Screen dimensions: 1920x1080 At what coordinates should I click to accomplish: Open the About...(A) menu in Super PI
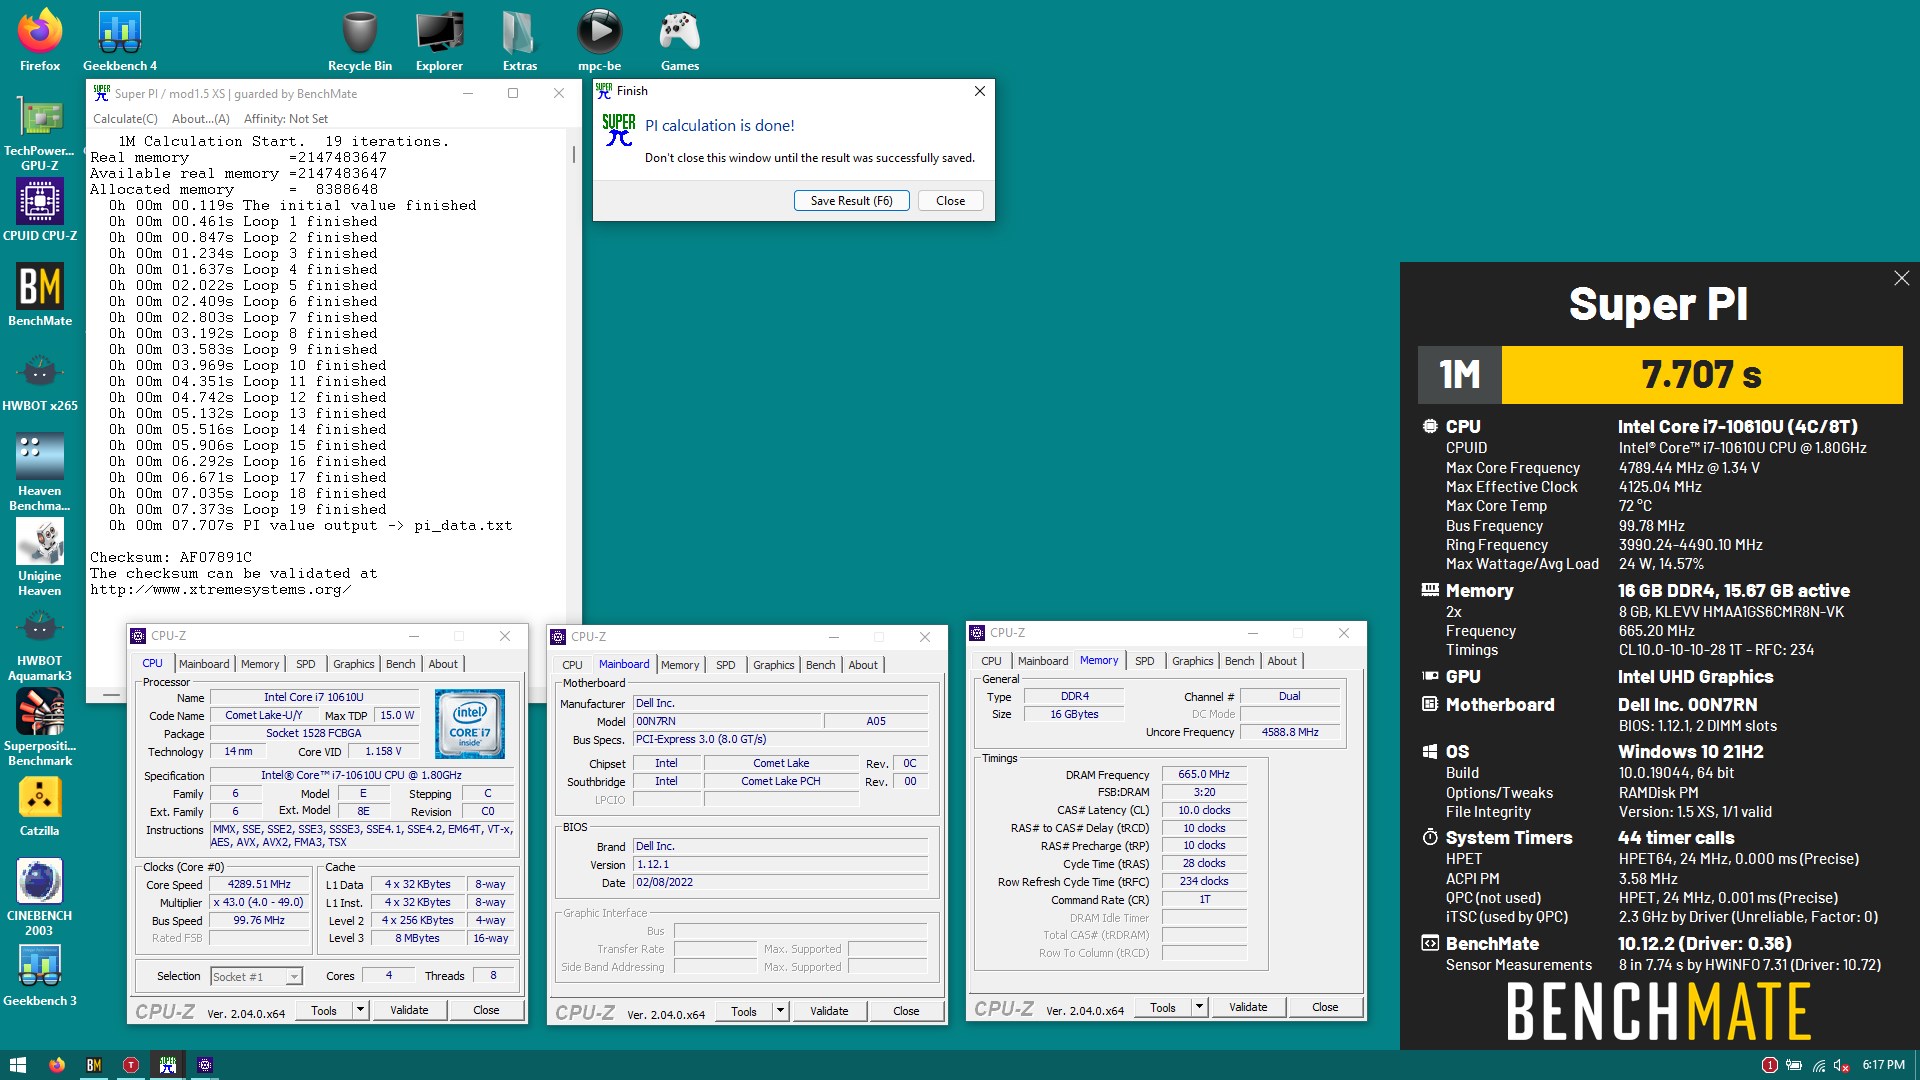pos(200,118)
